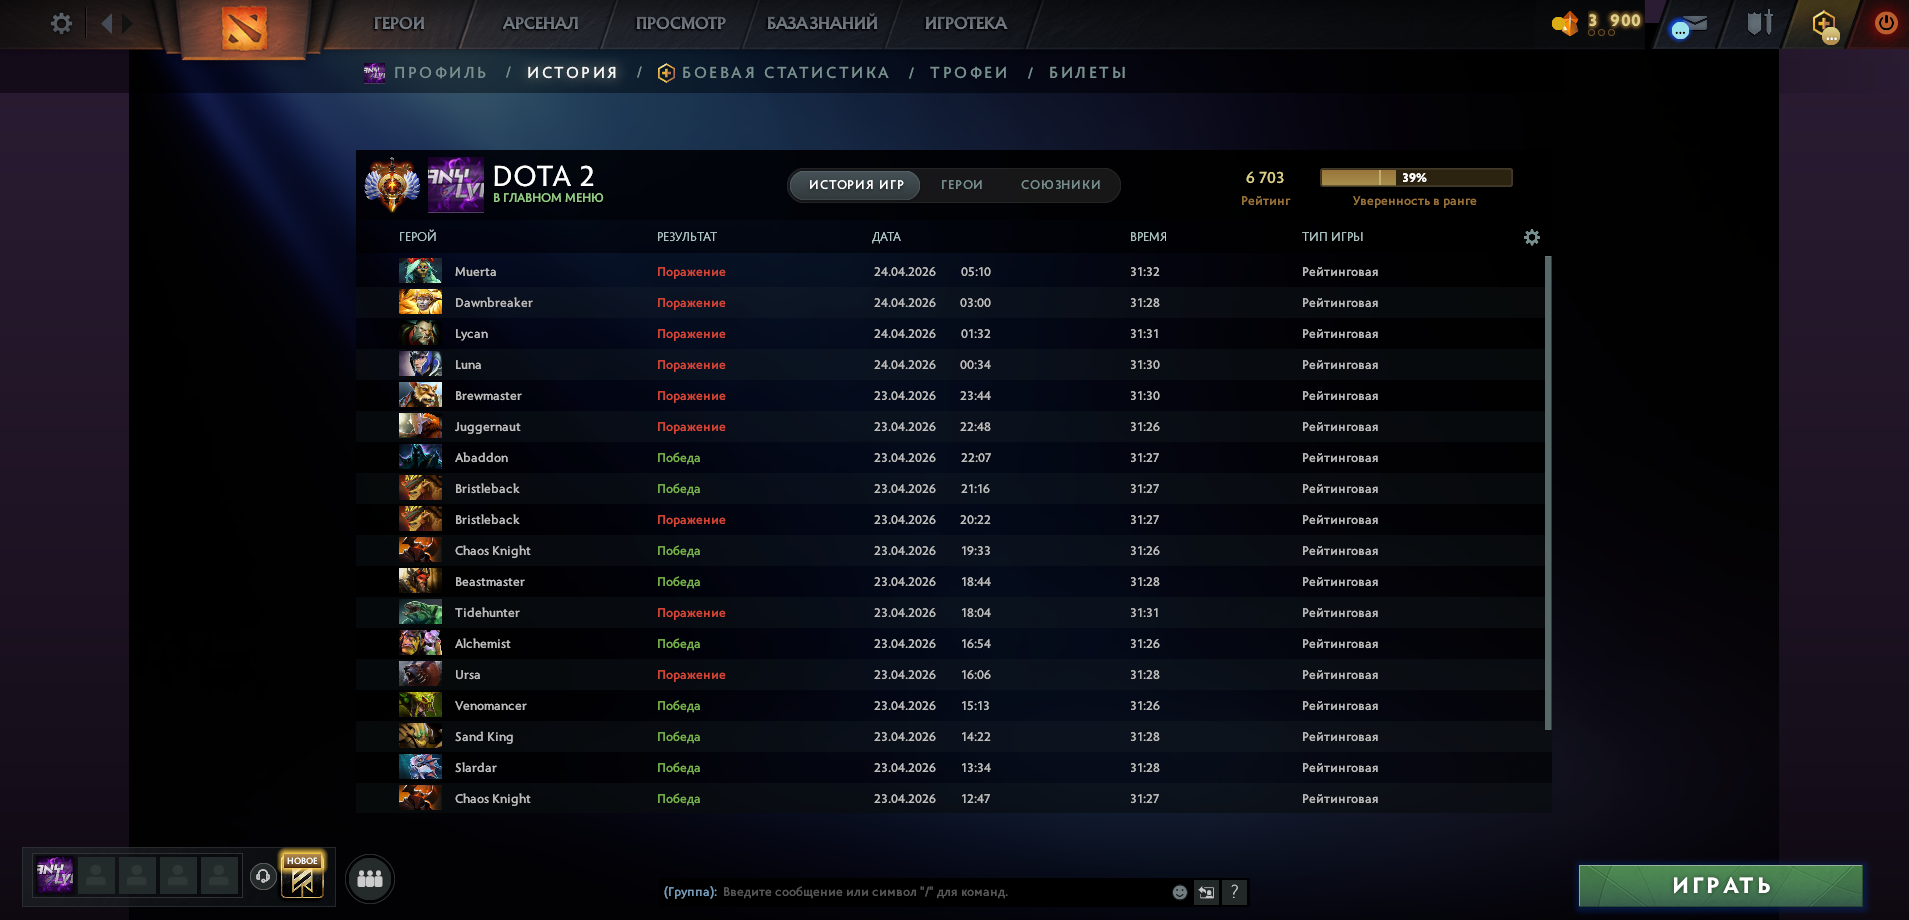
Task: Open the БАЗА ЗНАНИЙ top menu
Action: pyautogui.click(x=822, y=23)
